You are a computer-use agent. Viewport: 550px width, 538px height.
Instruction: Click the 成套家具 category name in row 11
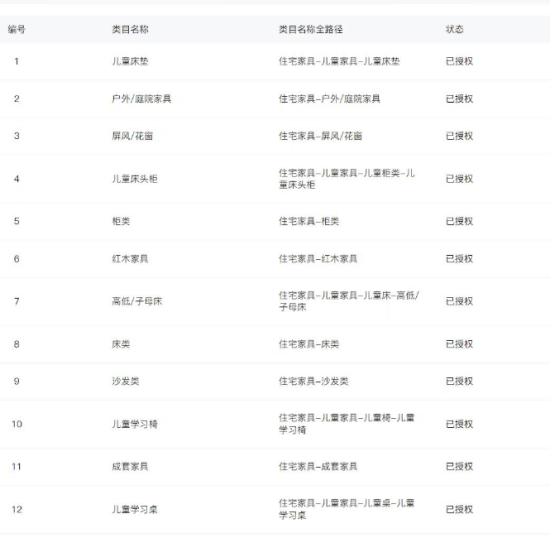point(130,466)
